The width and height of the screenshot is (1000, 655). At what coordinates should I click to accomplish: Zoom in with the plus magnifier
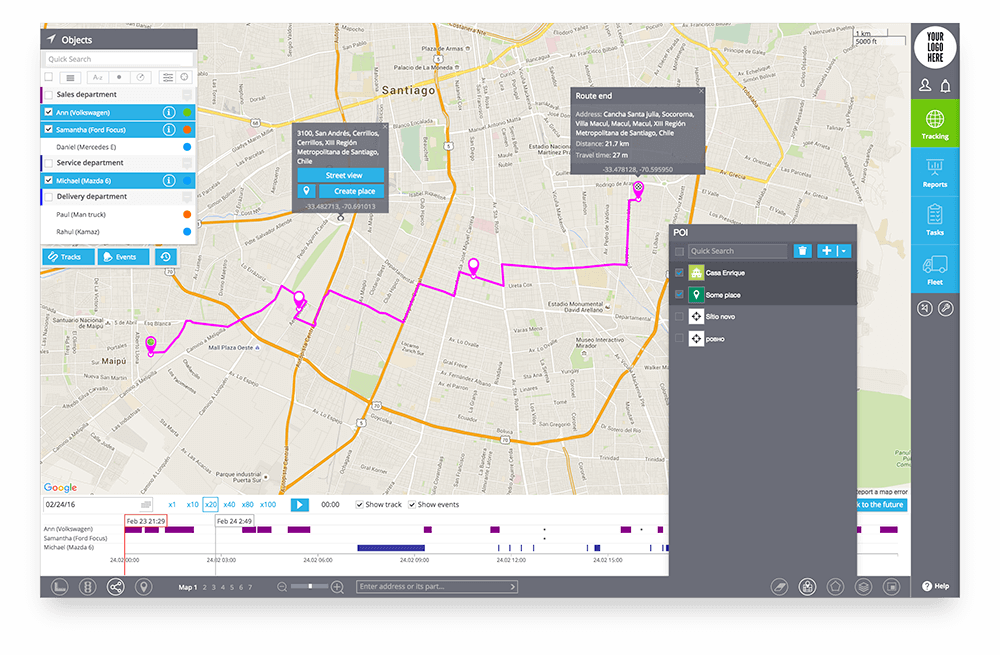click(337, 587)
